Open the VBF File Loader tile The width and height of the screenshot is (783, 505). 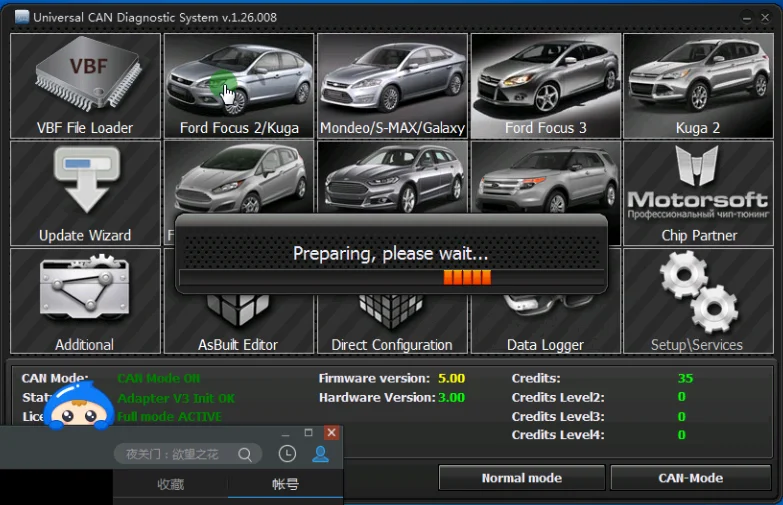(x=85, y=86)
